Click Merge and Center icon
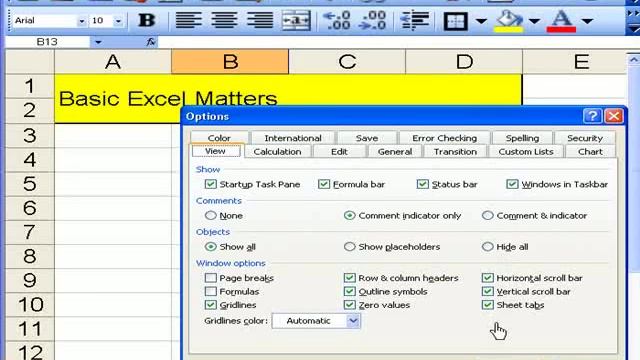The image size is (640, 360). [296, 20]
